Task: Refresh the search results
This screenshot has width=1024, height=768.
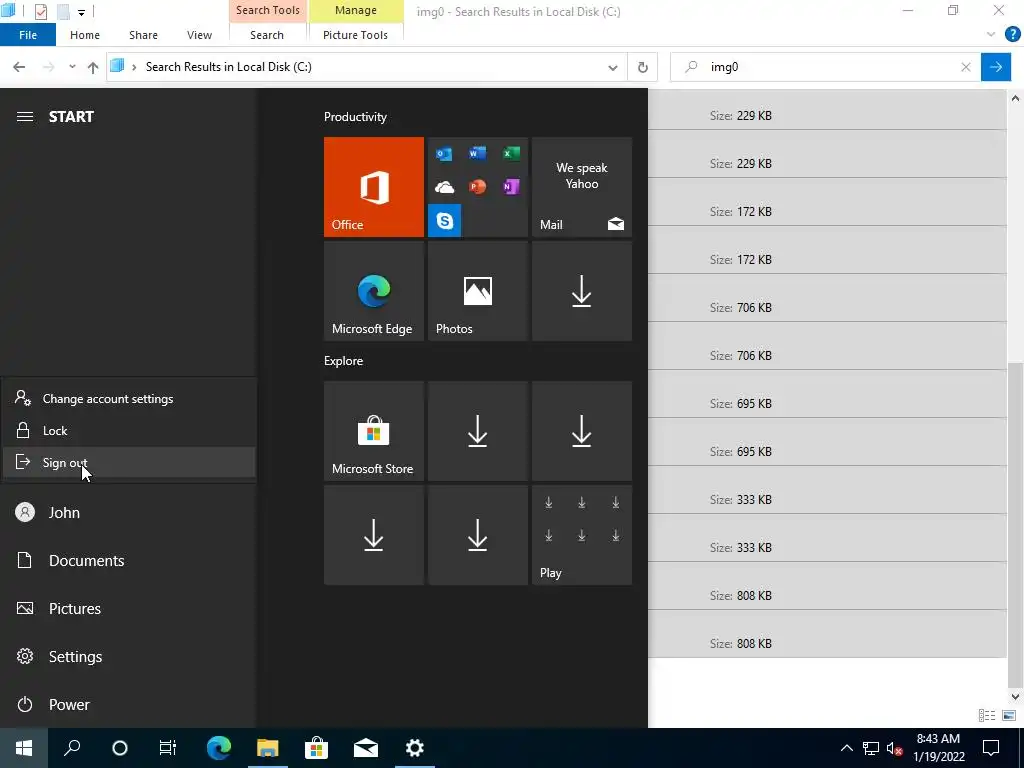Action: [x=643, y=67]
